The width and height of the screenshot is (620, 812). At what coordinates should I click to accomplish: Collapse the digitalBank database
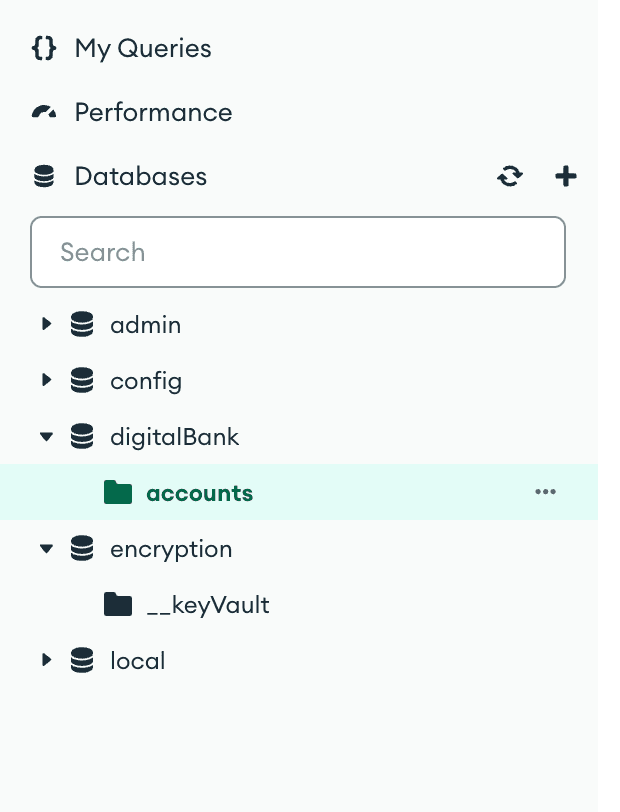[x=46, y=437]
